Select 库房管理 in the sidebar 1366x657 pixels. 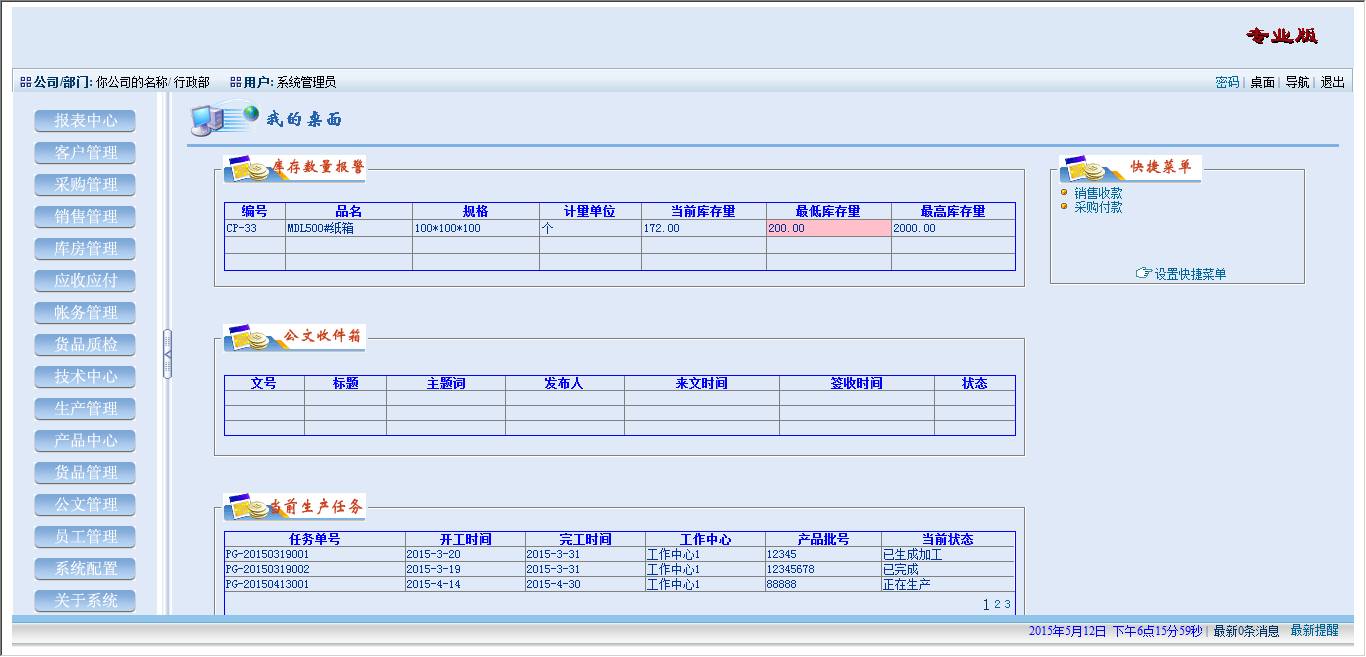point(85,249)
